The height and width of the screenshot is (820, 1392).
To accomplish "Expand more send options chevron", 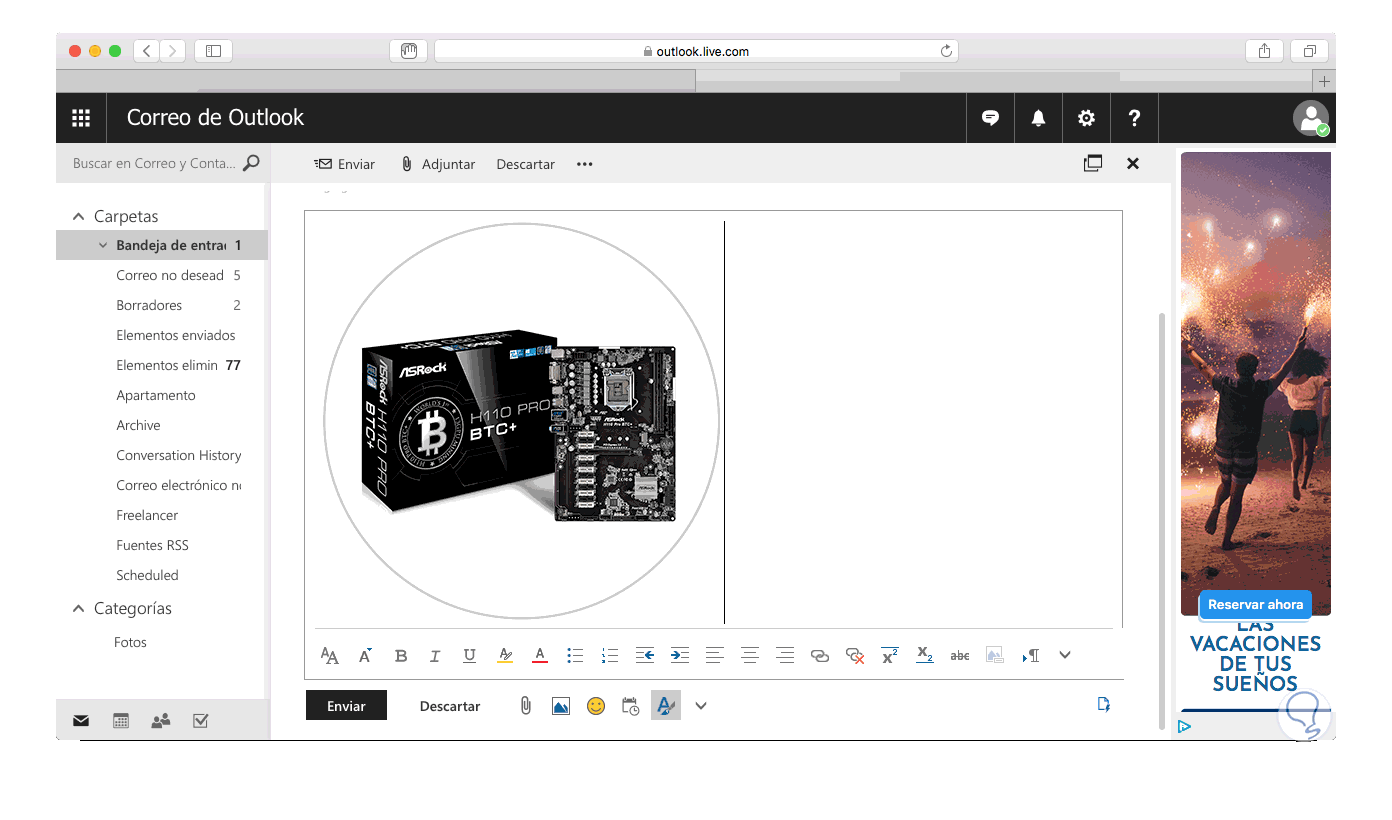I will click(701, 706).
